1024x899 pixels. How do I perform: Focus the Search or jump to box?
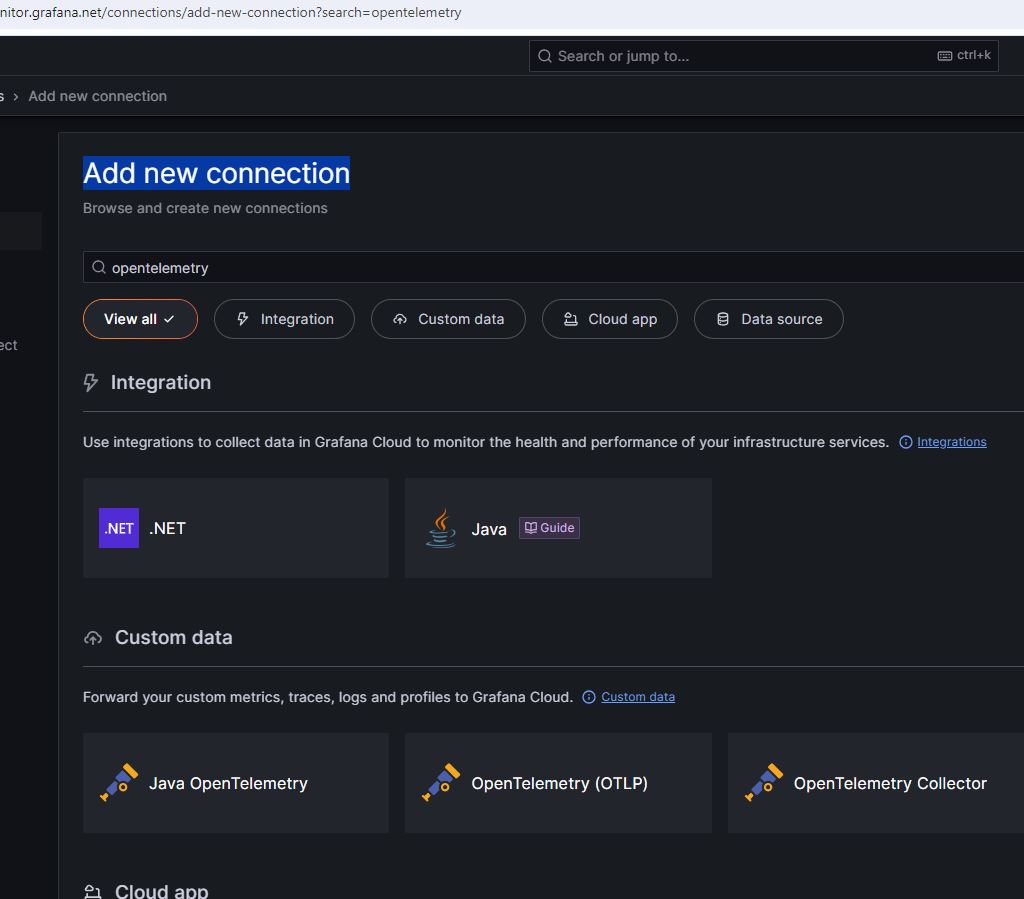pyautogui.click(x=763, y=56)
